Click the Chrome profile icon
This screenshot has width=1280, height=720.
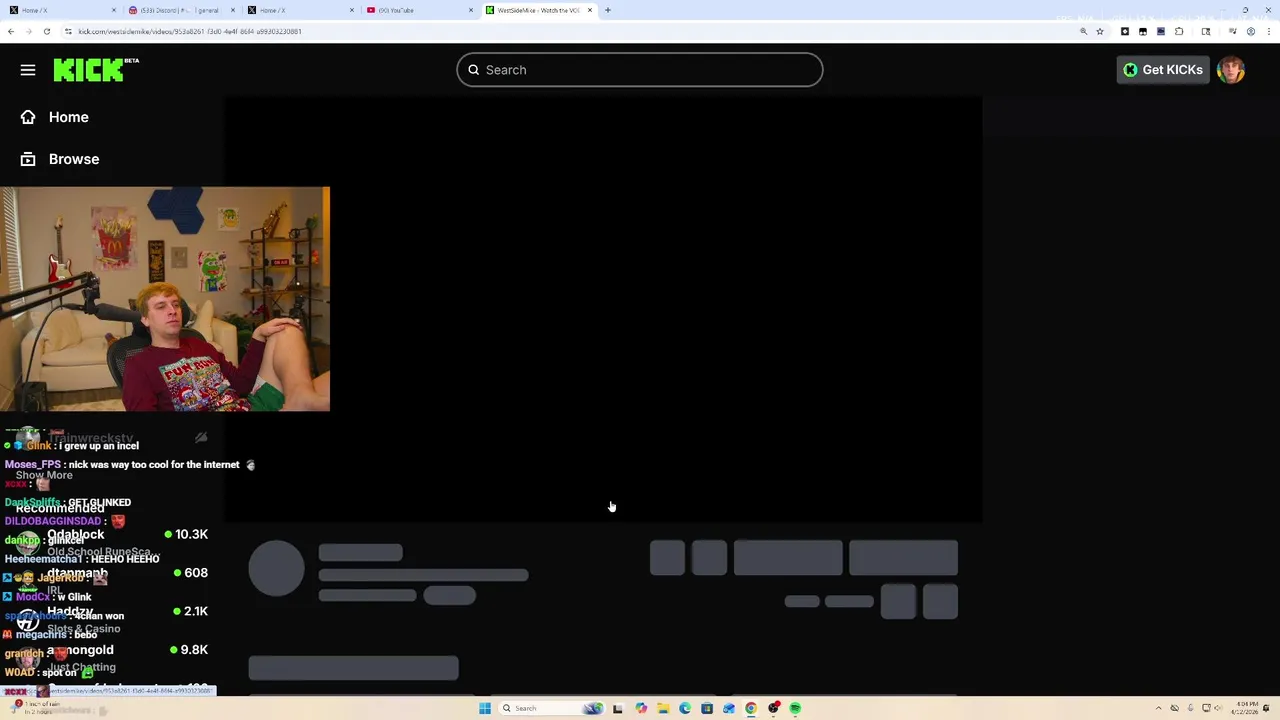pos(1251,31)
